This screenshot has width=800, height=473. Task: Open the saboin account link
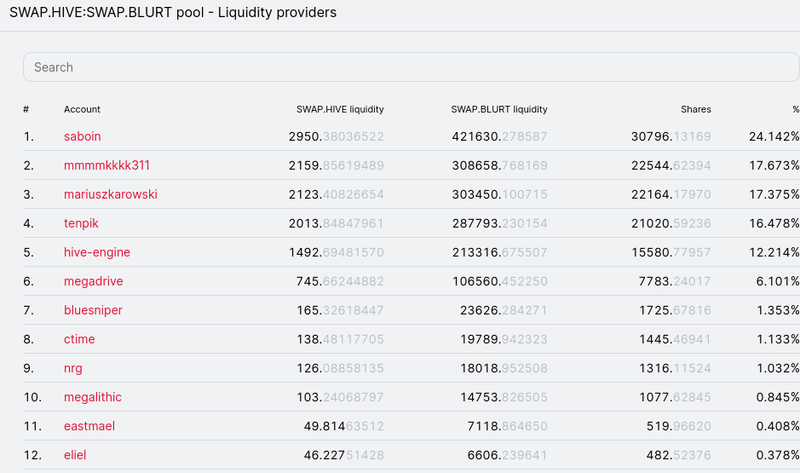[x=82, y=136]
